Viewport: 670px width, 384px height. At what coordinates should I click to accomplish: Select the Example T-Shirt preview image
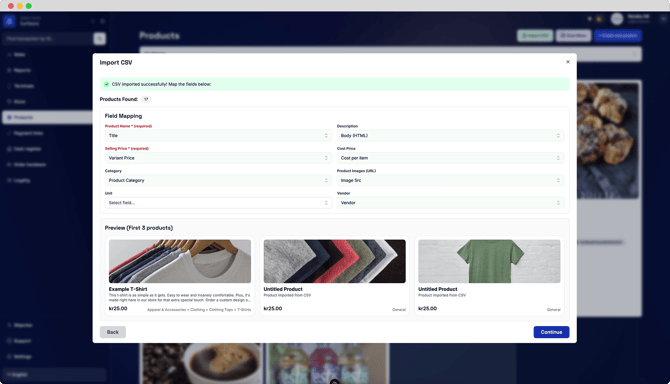[180, 261]
